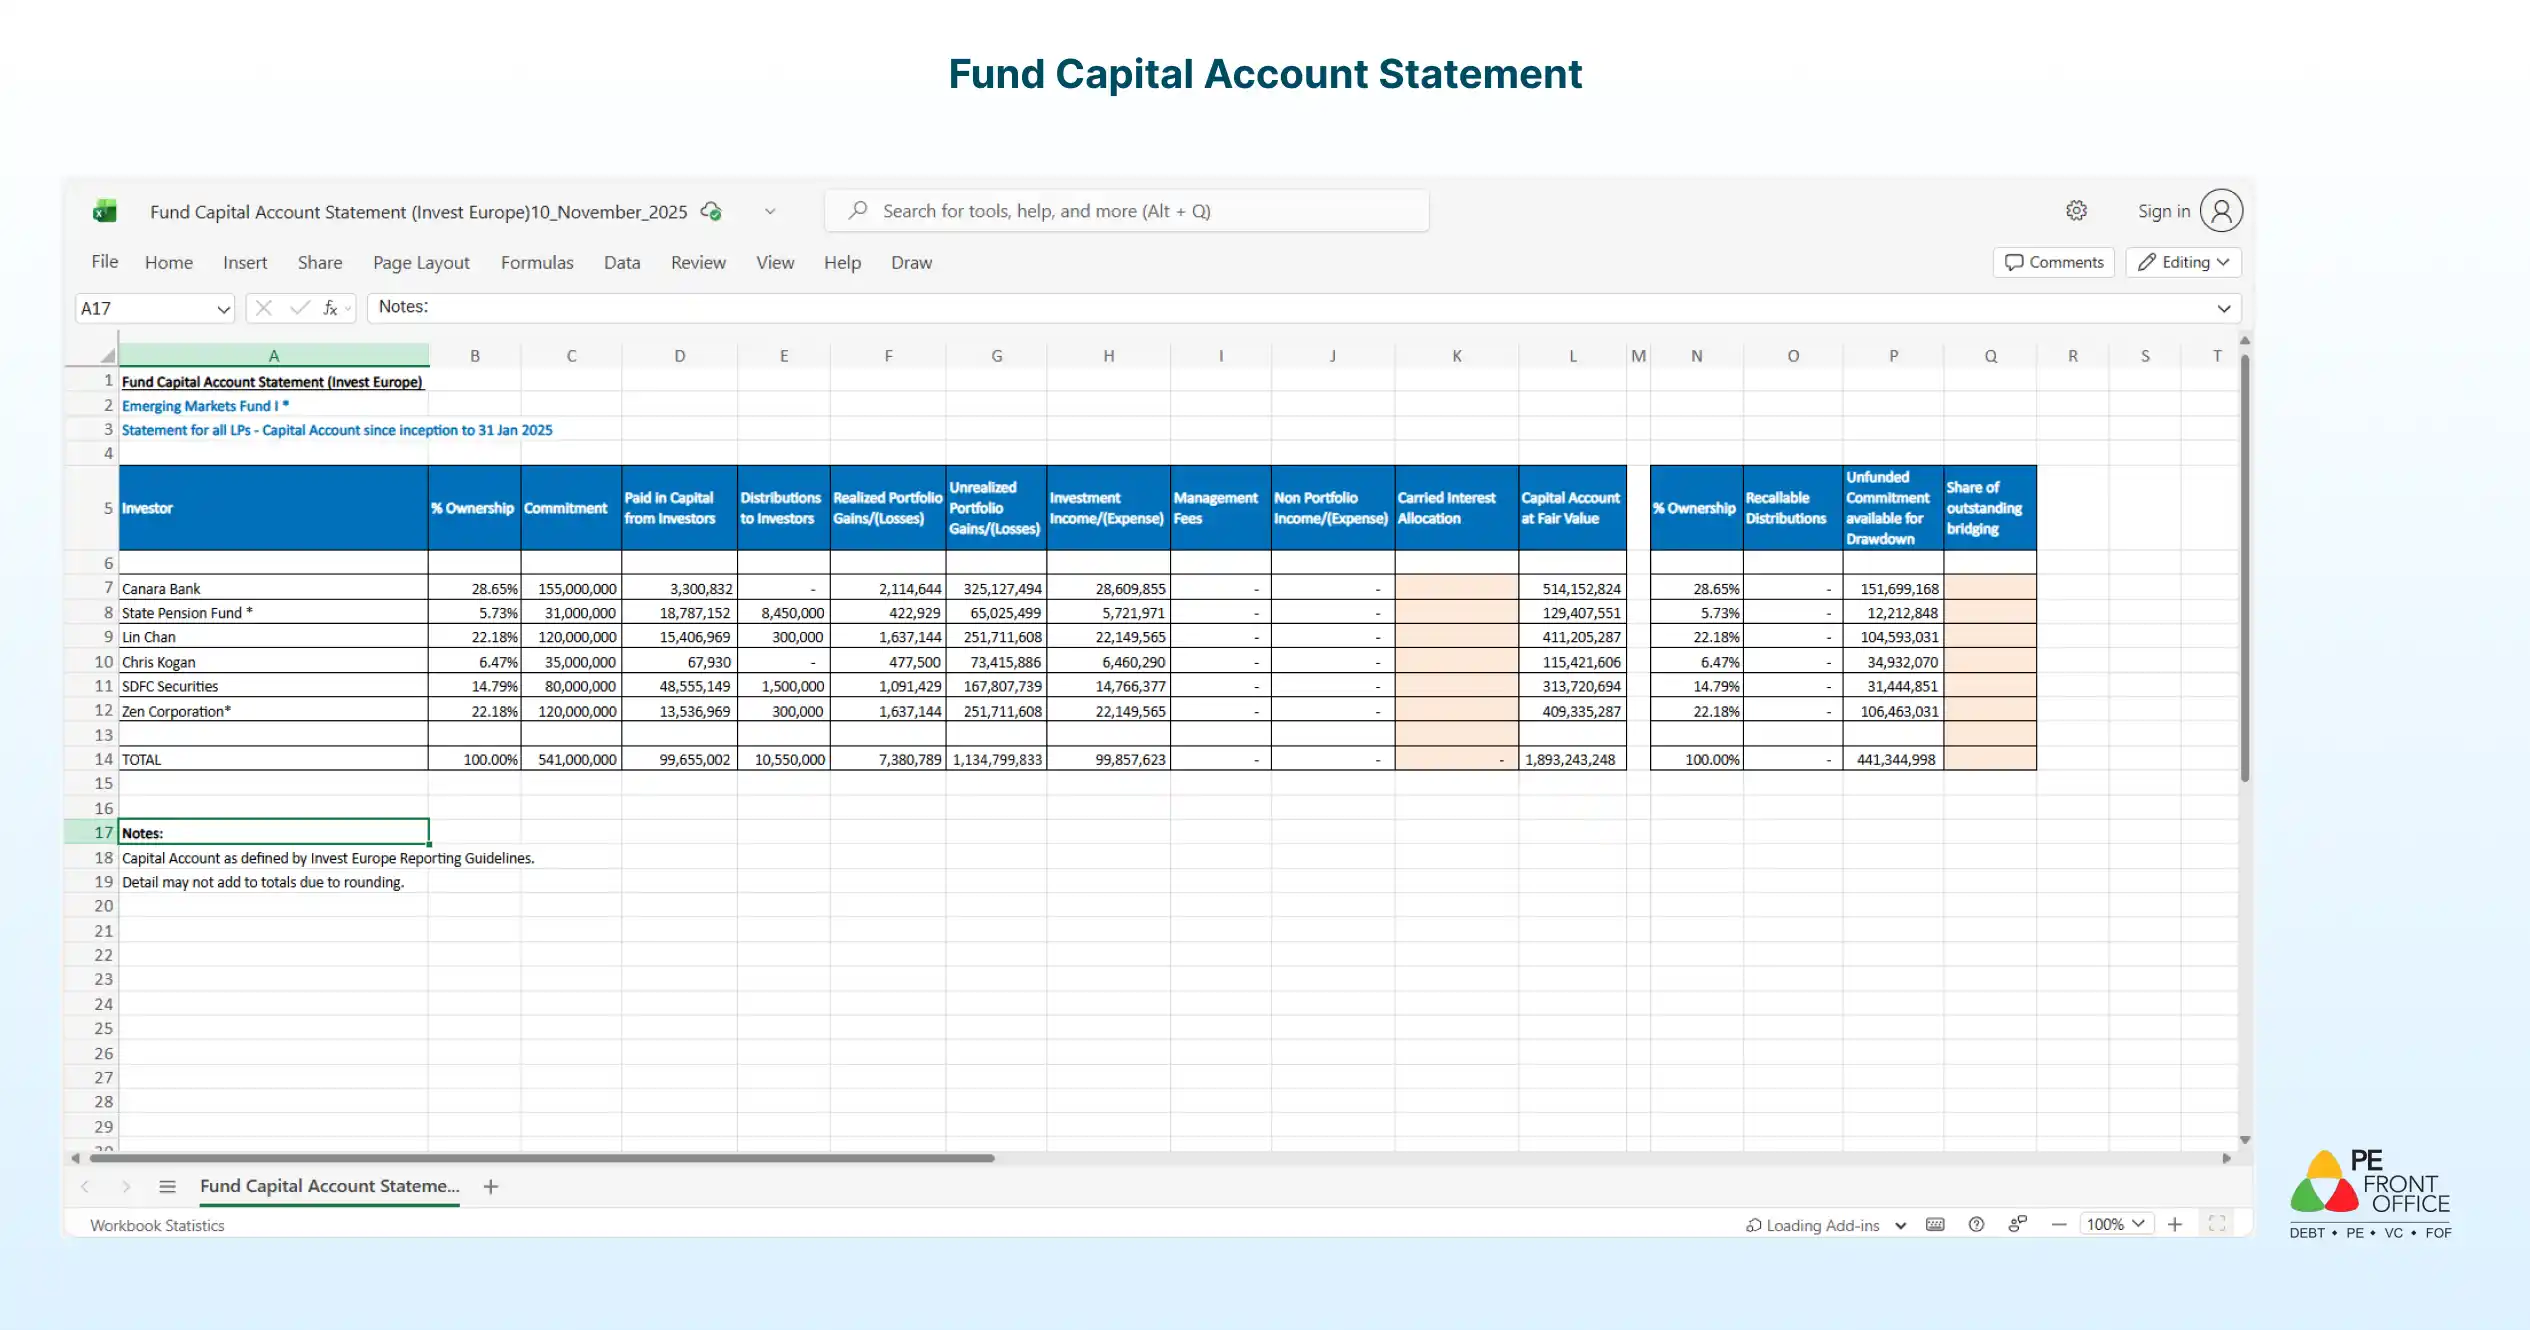
Task: Click the full screen focus icon
Action: [2217, 1224]
